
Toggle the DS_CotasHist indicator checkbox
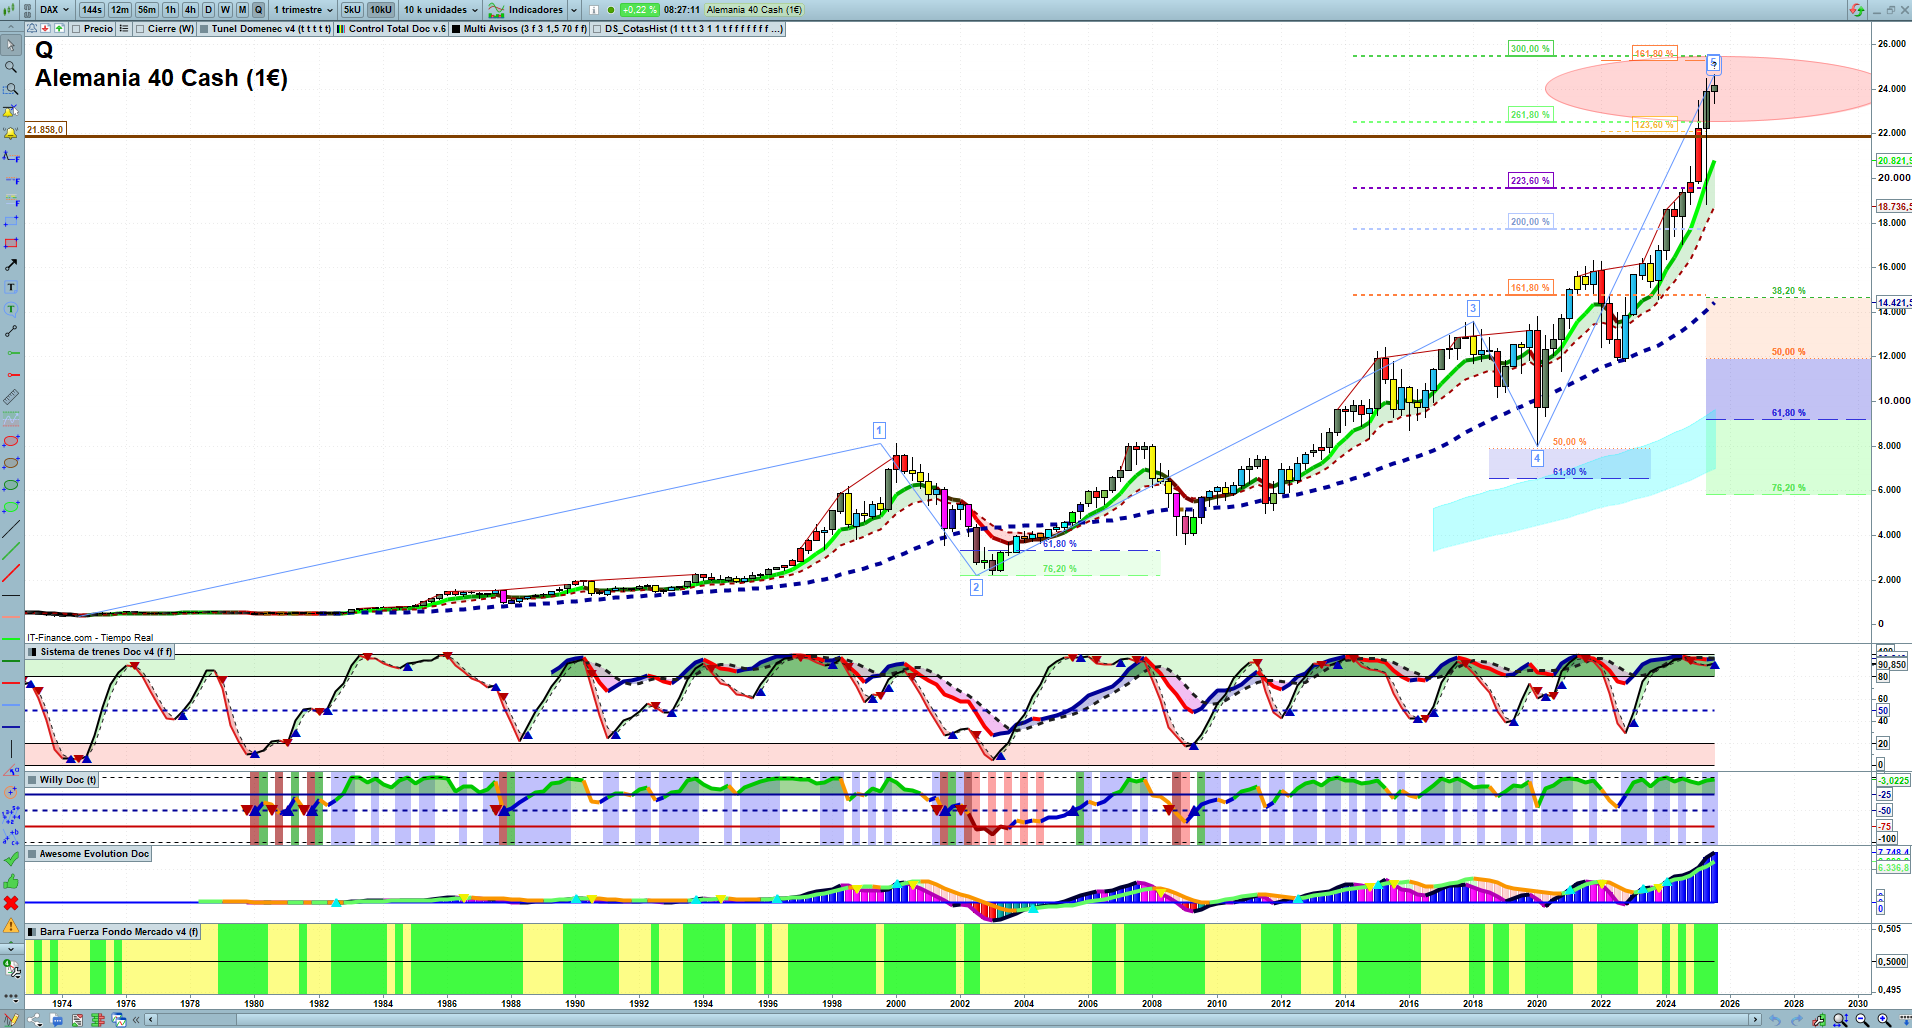coord(597,29)
